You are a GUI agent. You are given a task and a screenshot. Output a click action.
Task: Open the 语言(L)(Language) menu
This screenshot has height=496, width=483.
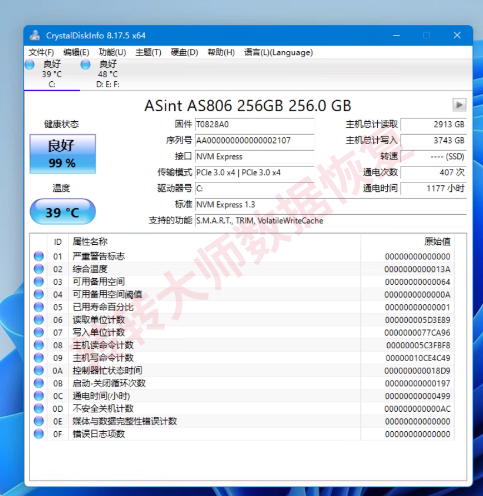[x=278, y=52]
